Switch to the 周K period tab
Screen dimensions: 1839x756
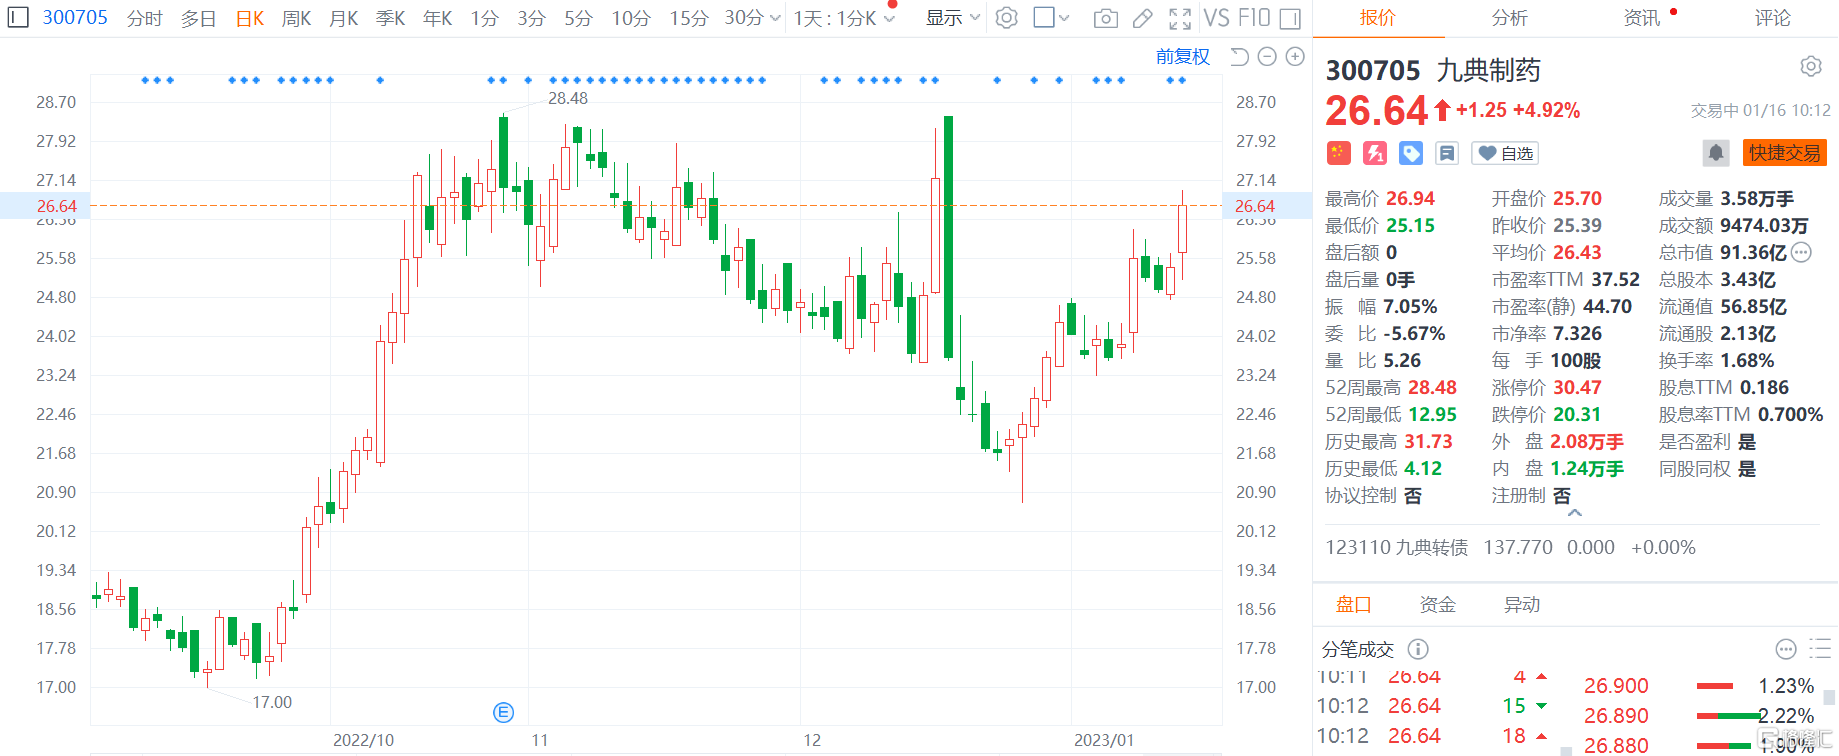296,18
